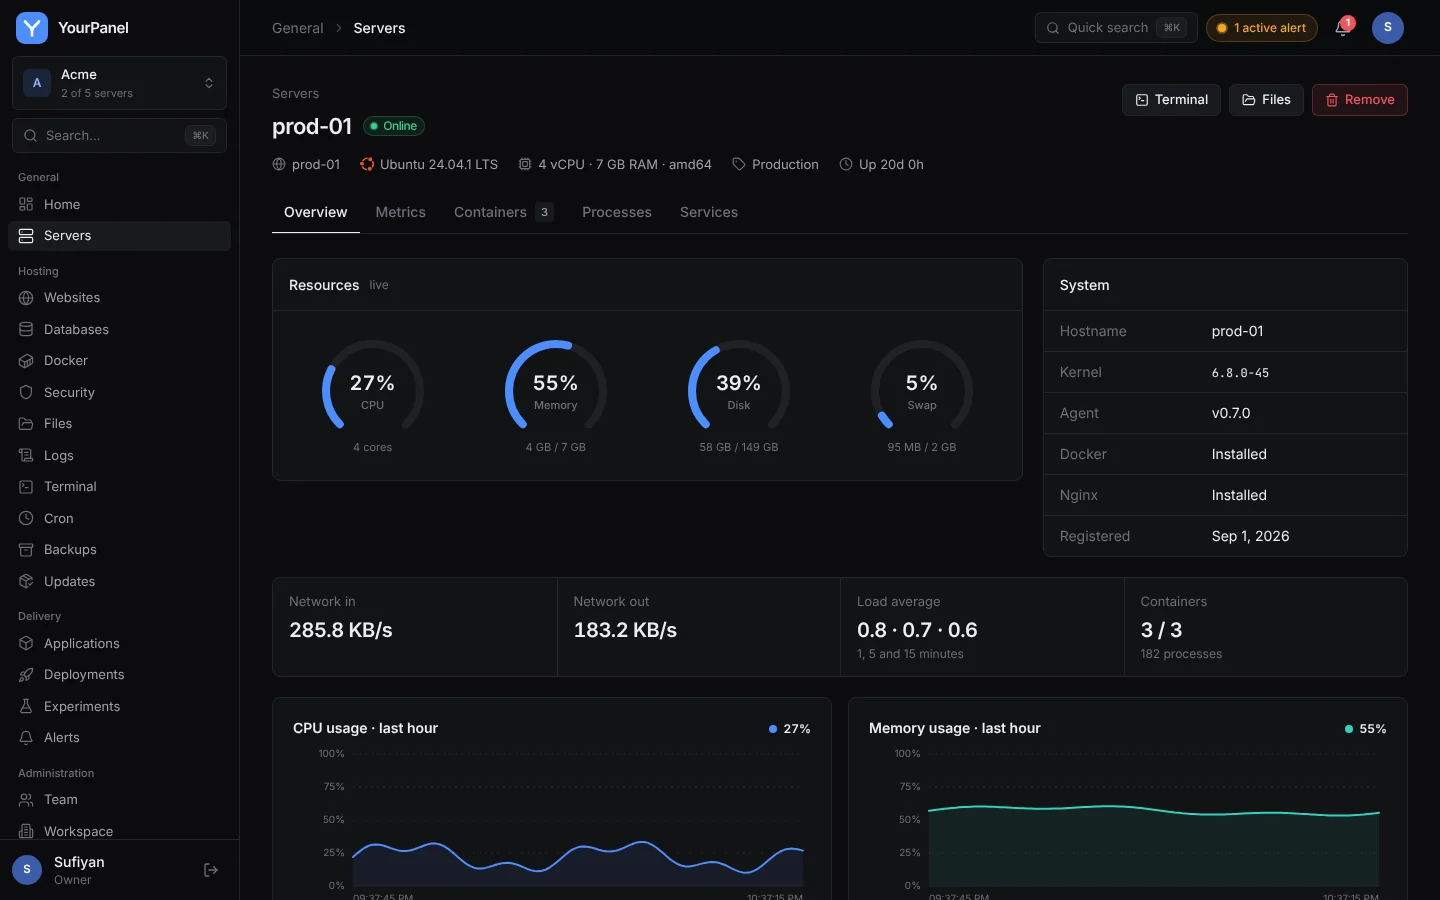Open the Quick search box
Image resolution: width=1440 pixels, height=900 pixels.
[x=1116, y=28]
